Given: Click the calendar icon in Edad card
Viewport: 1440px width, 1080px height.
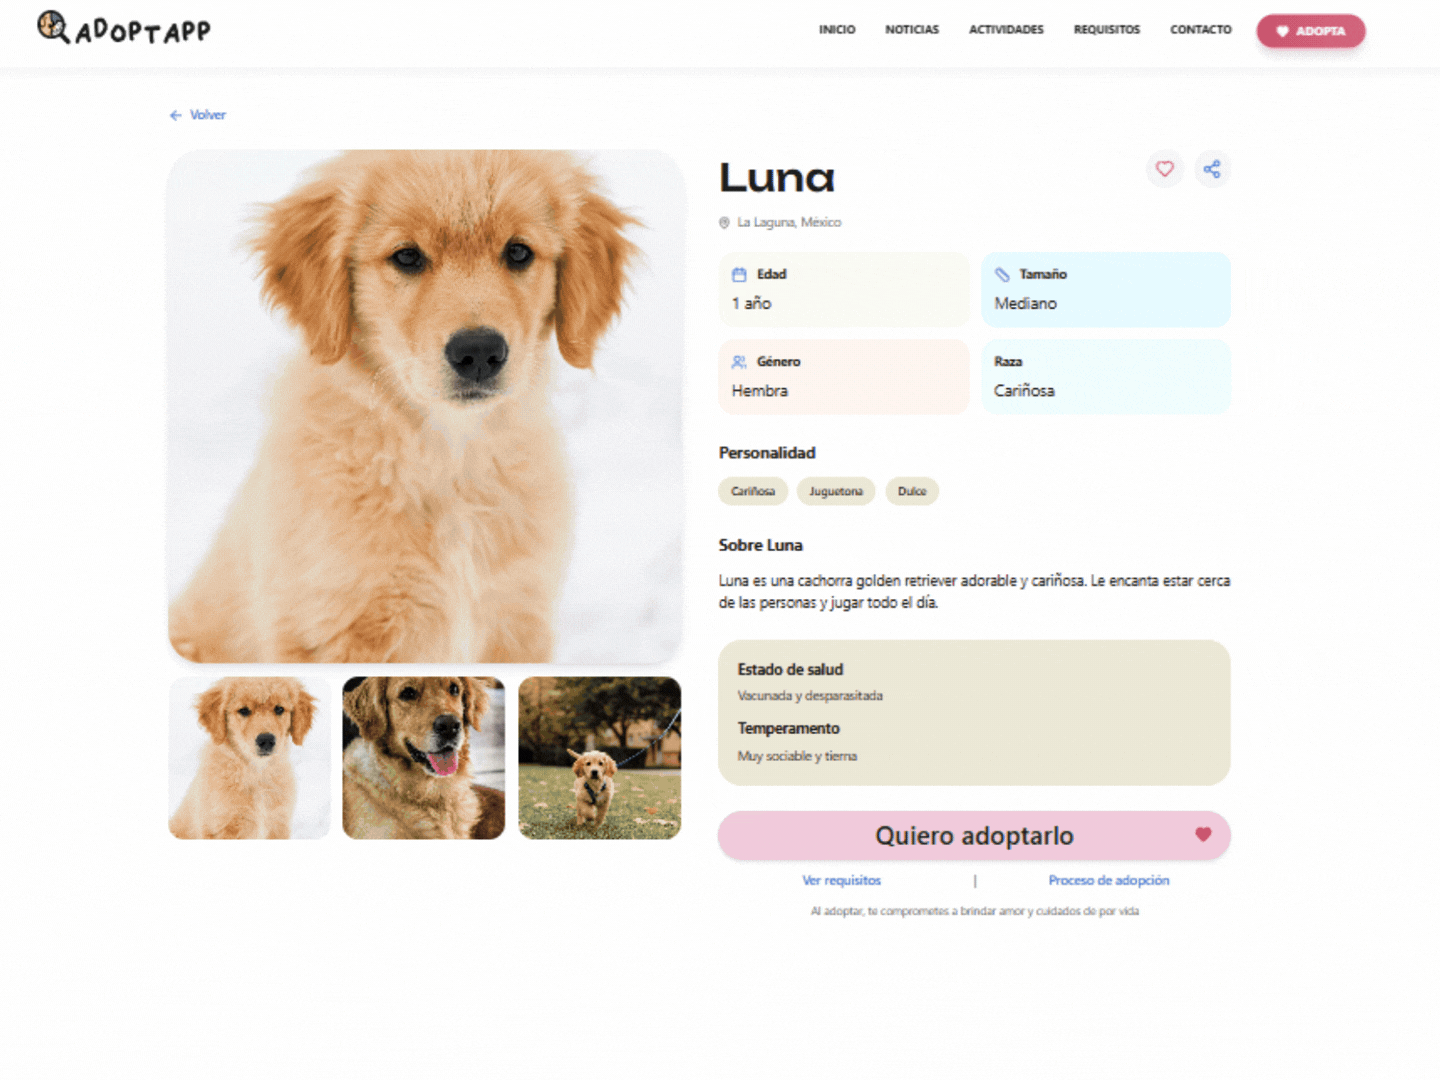Looking at the screenshot, I should click(739, 275).
